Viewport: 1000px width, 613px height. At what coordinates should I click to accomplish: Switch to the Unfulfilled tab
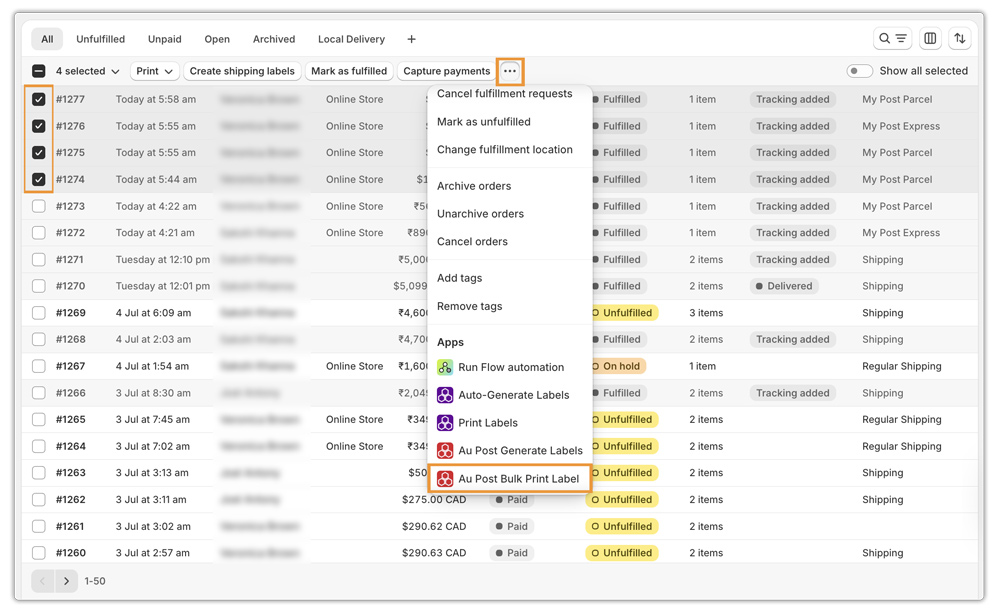[100, 39]
